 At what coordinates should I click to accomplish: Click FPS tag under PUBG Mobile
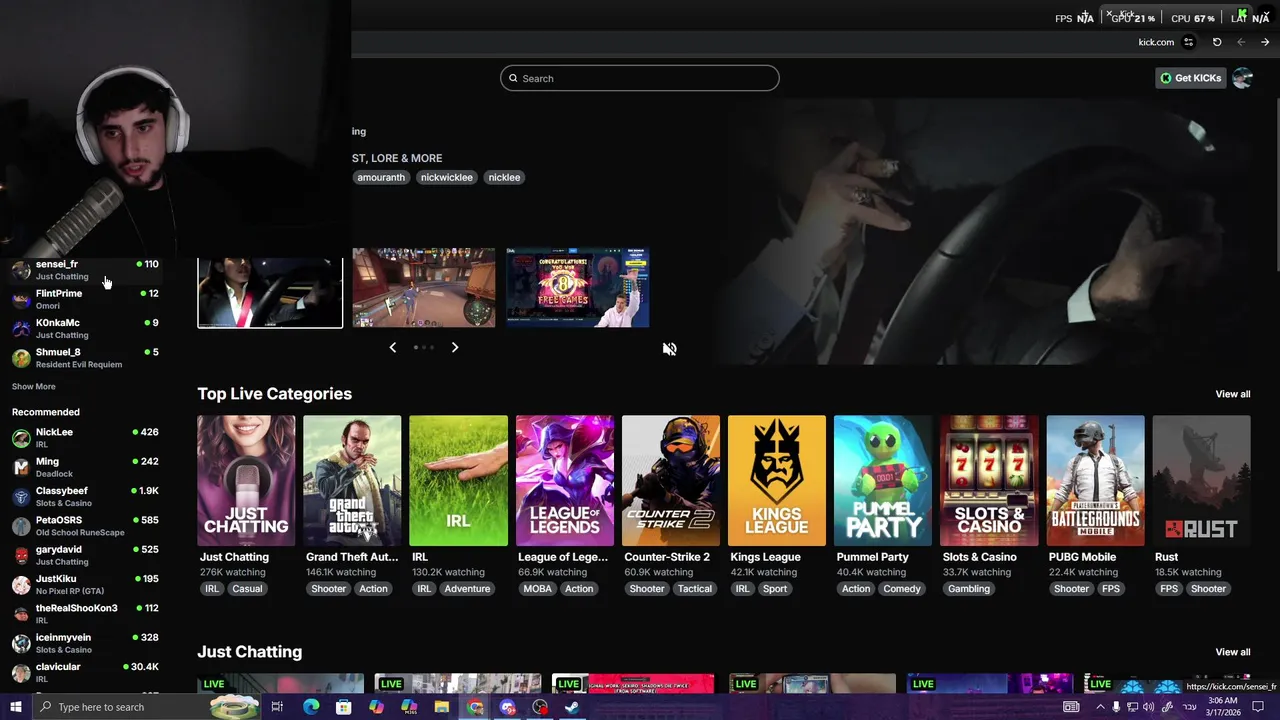tap(1111, 589)
